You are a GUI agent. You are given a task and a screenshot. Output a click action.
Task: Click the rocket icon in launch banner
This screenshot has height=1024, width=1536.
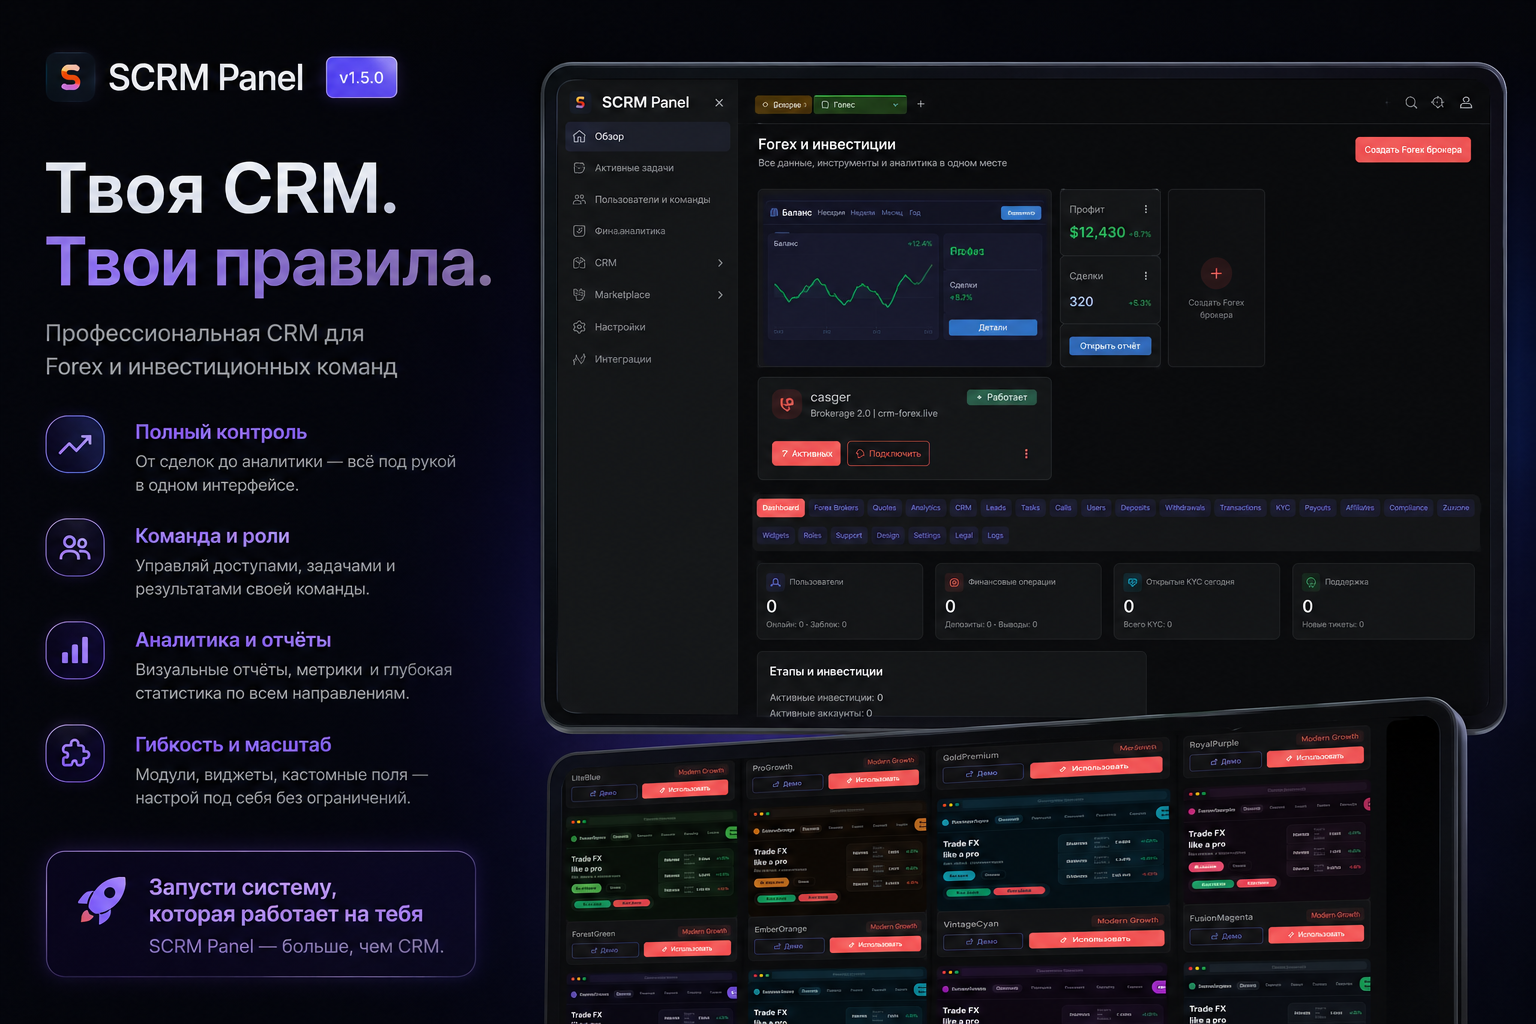tap(102, 900)
